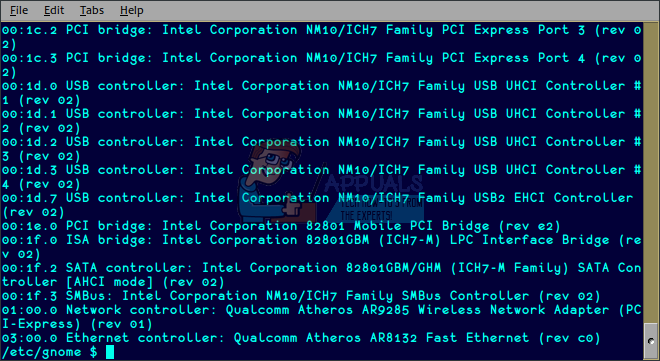Screen dimensions: 660x361
Task: Click the 00:1f.2 SATA controller line
Action: (x=322, y=275)
